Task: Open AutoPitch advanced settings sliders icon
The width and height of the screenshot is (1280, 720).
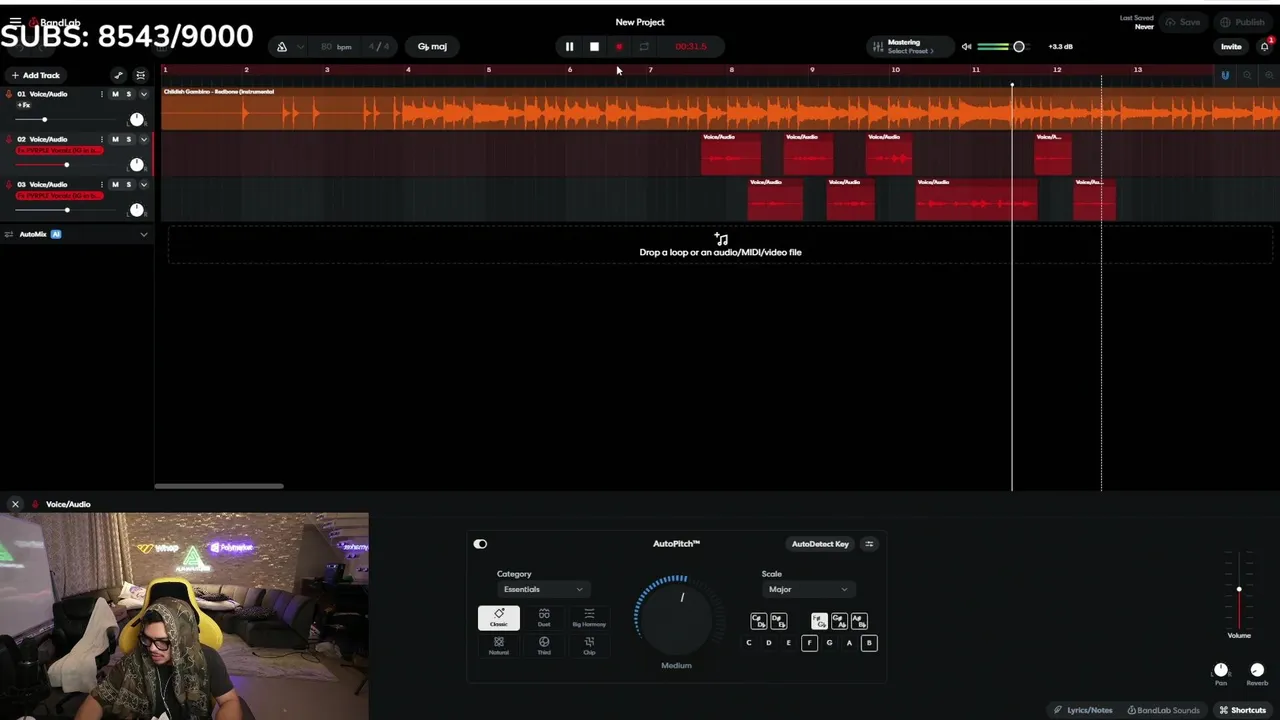Action: tap(869, 544)
